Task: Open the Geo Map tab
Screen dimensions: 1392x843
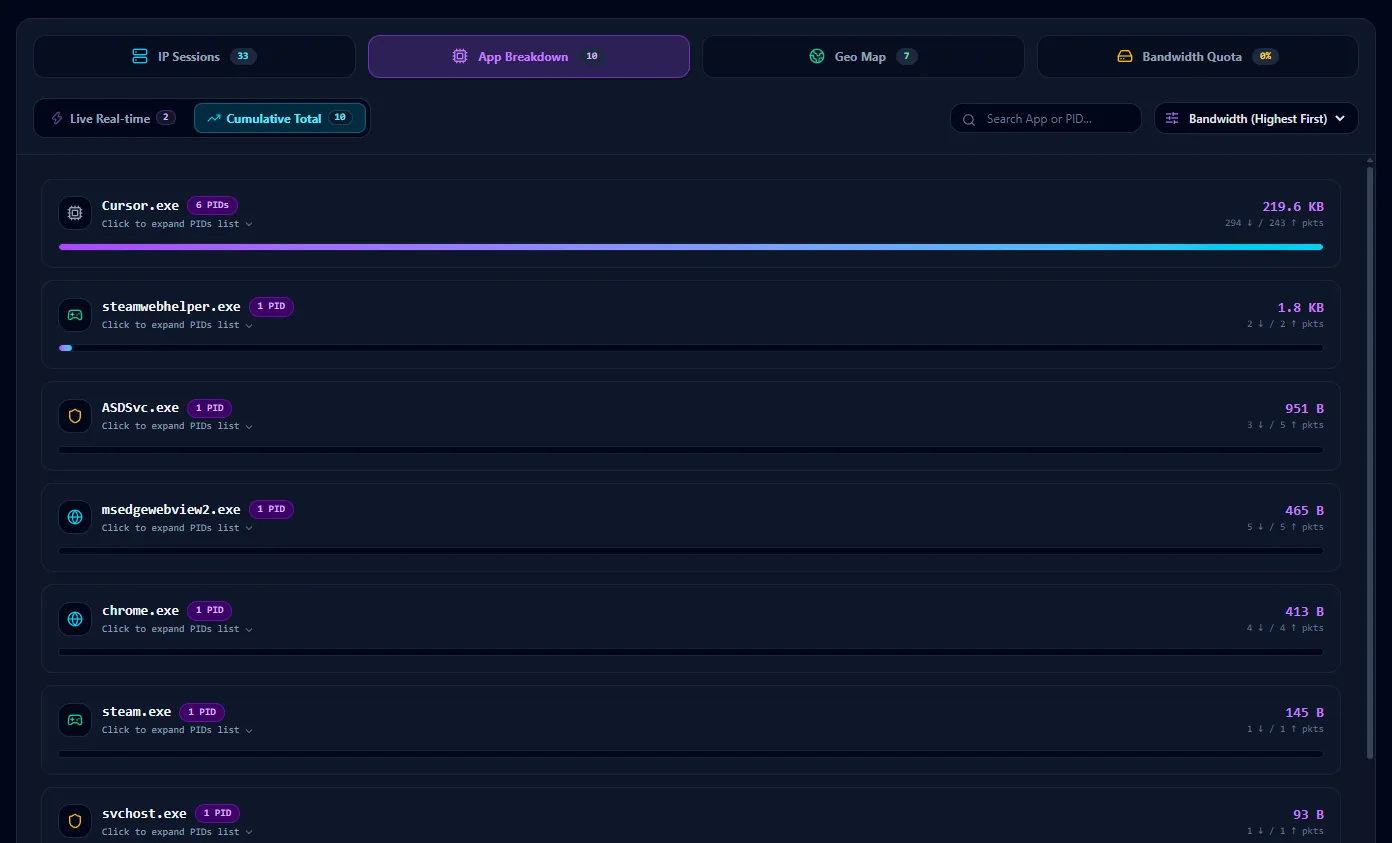Action: (863, 57)
